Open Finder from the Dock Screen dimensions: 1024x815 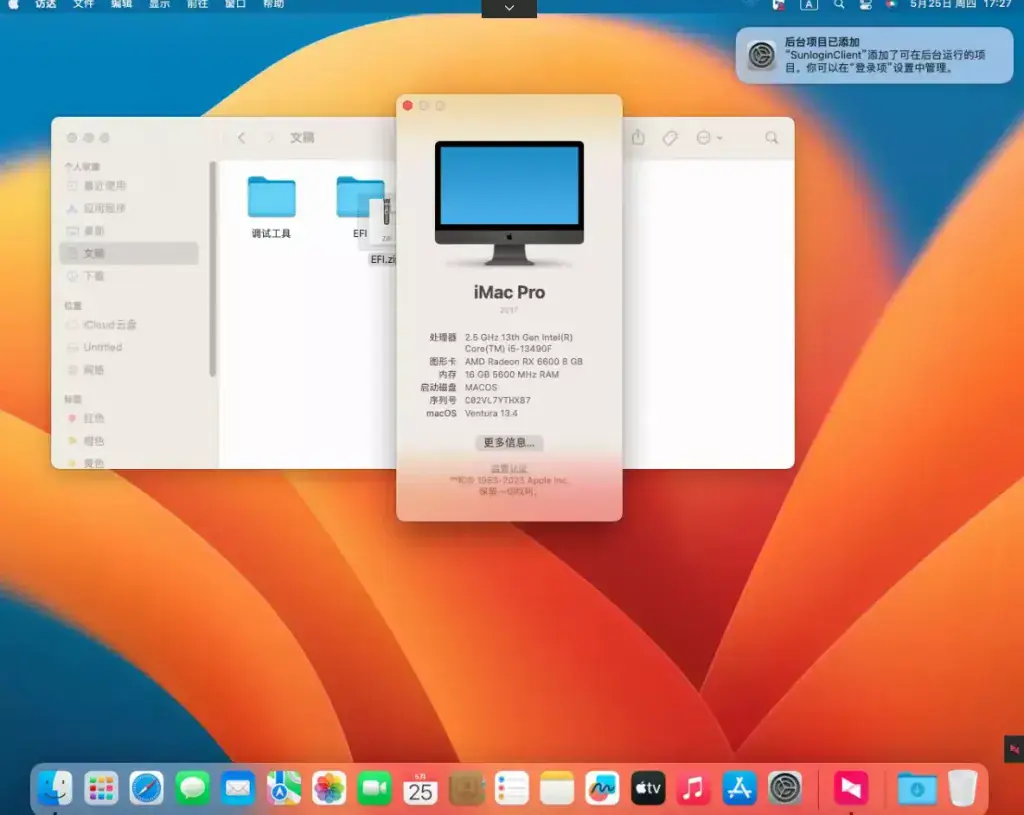pos(55,788)
